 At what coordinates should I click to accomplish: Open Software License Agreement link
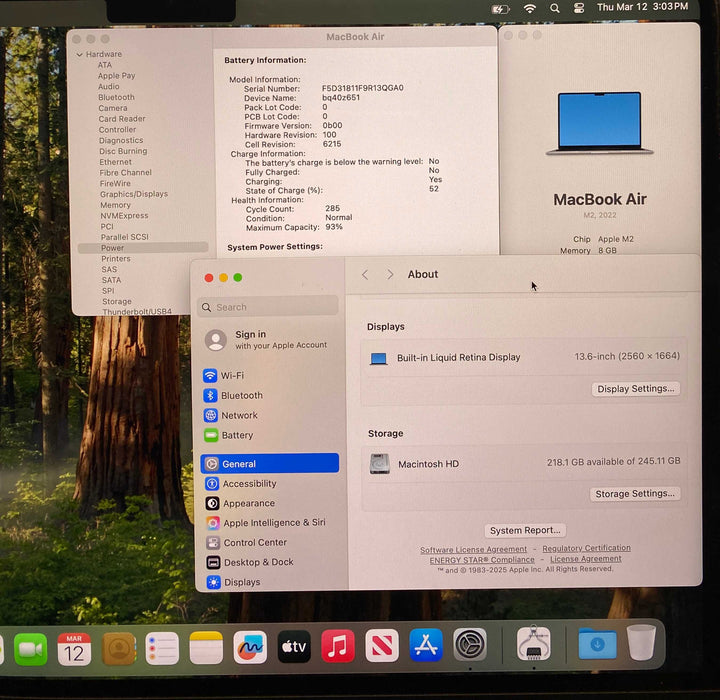tap(473, 549)
